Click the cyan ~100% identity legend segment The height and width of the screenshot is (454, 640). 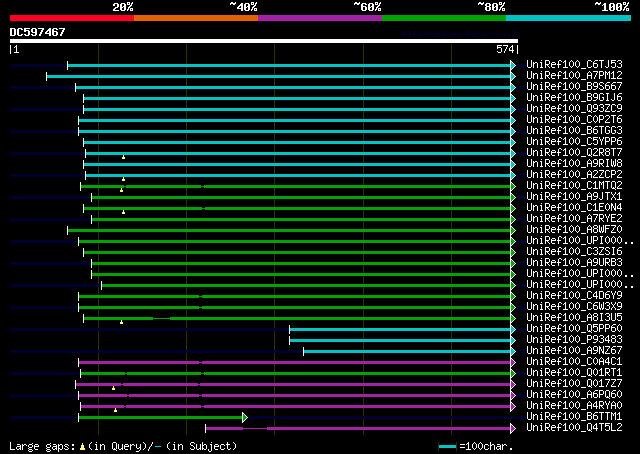point(569,18)
